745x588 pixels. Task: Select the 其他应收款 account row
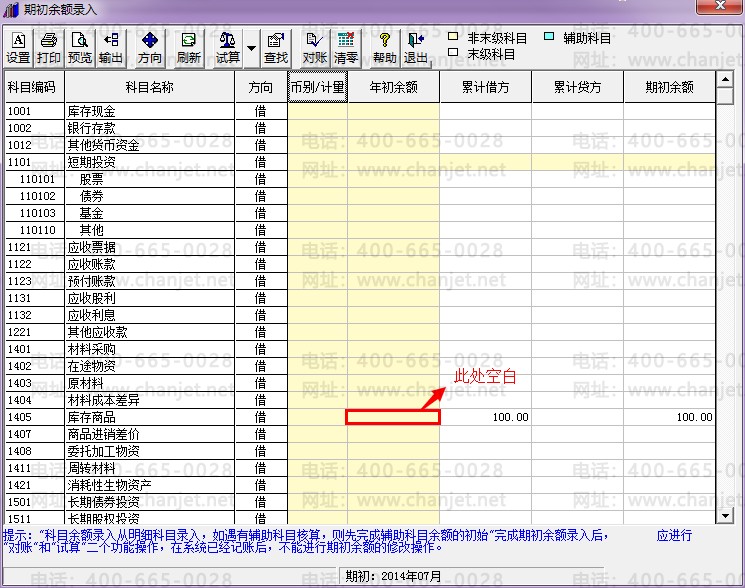point(360,332)
